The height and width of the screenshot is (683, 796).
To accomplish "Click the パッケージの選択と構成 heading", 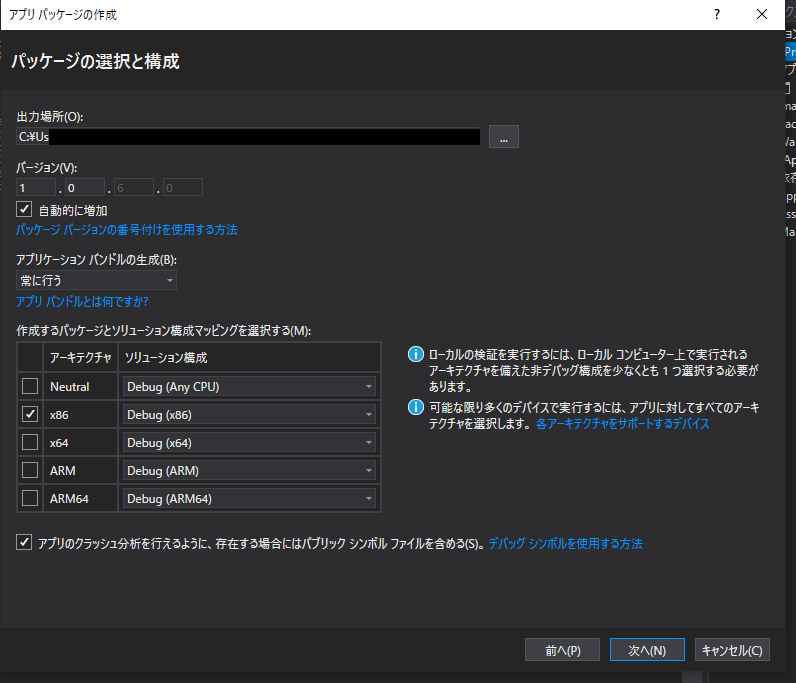I will 95,61.
